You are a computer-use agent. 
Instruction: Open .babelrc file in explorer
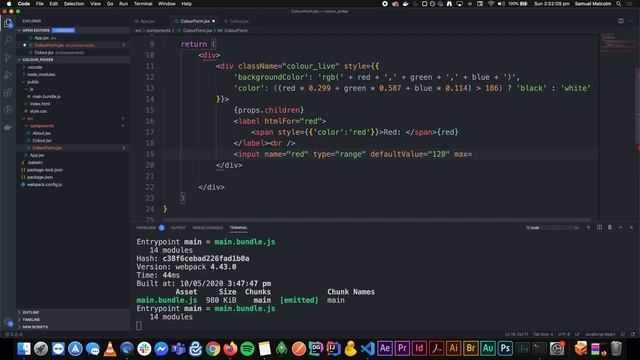(x=35, y=162)
